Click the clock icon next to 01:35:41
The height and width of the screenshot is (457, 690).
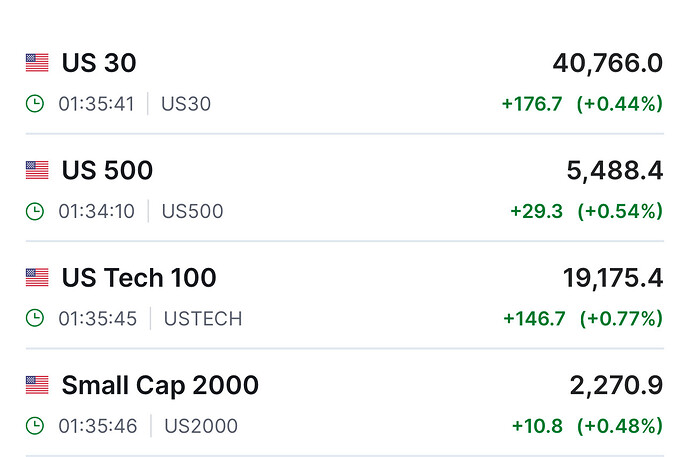[x=35, y=104]
